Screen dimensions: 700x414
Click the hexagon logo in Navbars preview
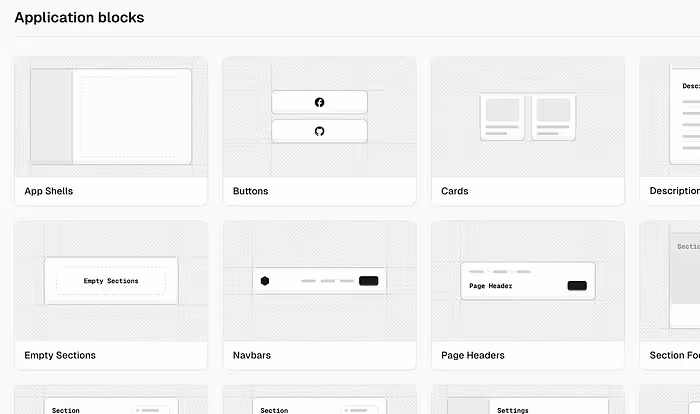265,281
